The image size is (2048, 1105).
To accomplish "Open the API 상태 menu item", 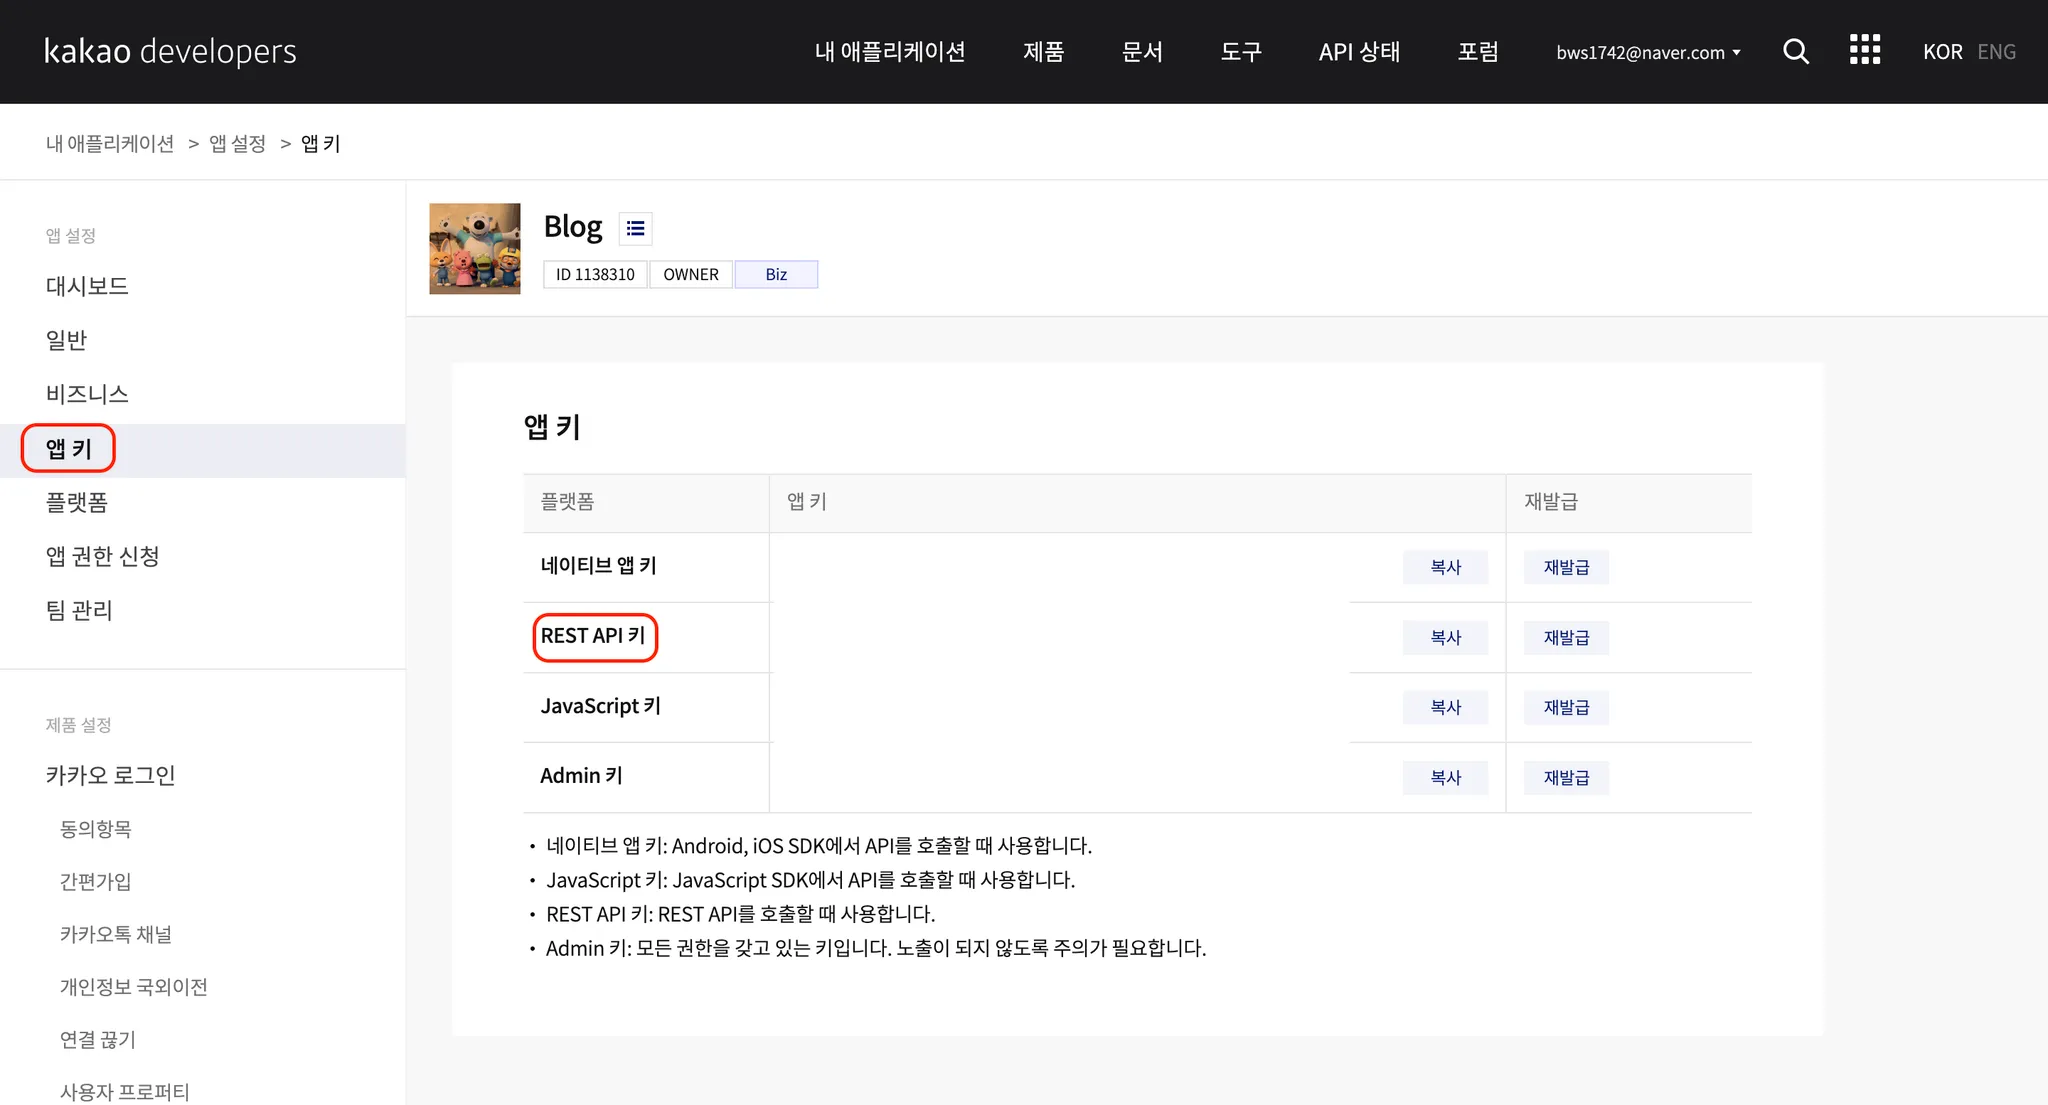I will [x=1359, y=52].
